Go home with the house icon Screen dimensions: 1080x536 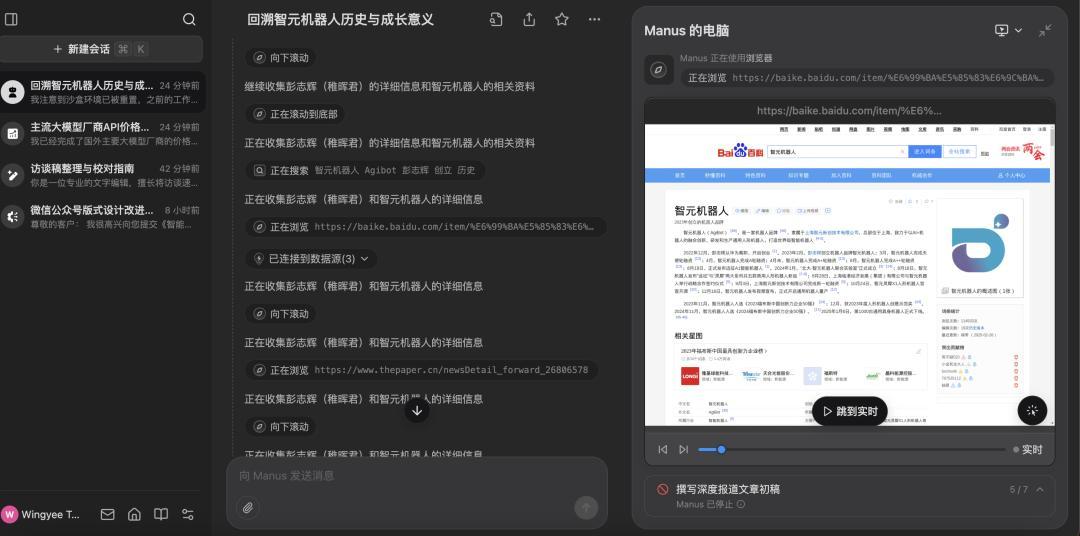coord(134,515)
